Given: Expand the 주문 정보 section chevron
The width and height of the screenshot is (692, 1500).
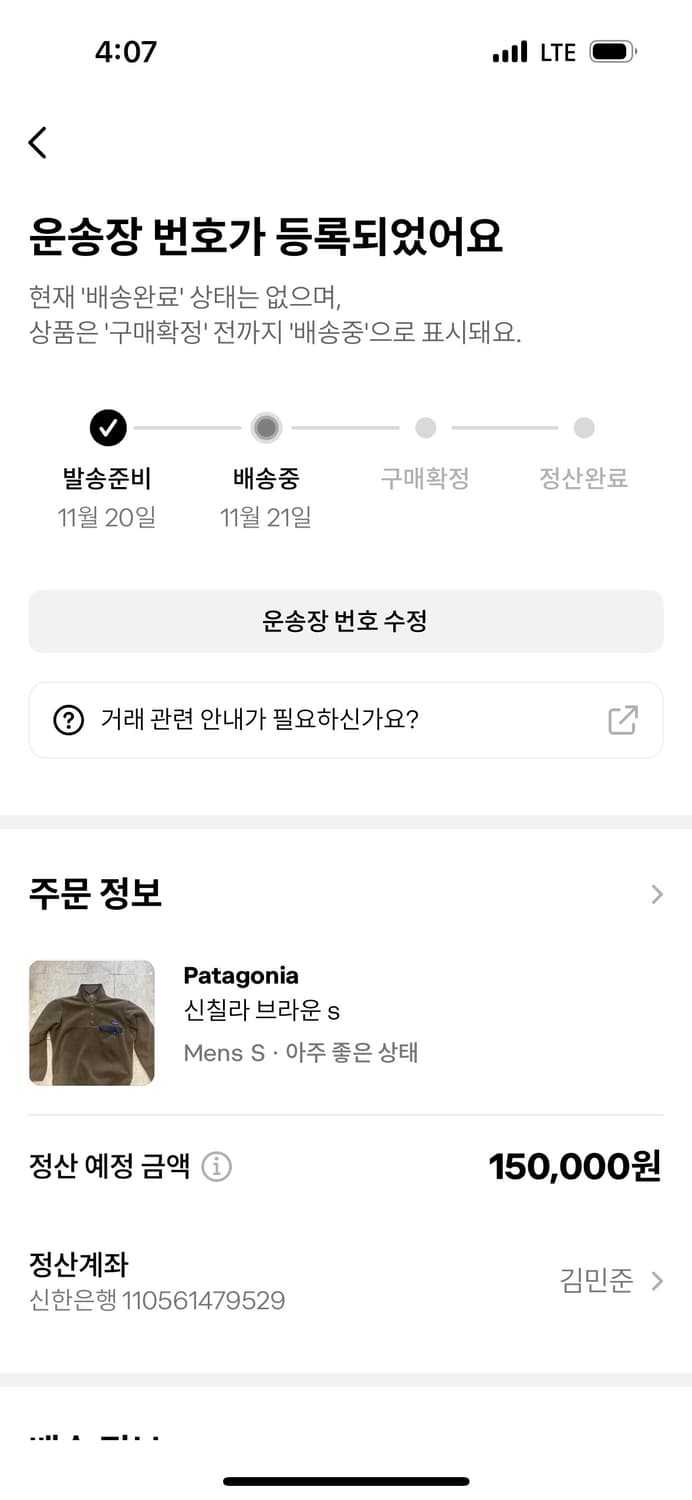Looking at the screenshot, I should [656, 893].
